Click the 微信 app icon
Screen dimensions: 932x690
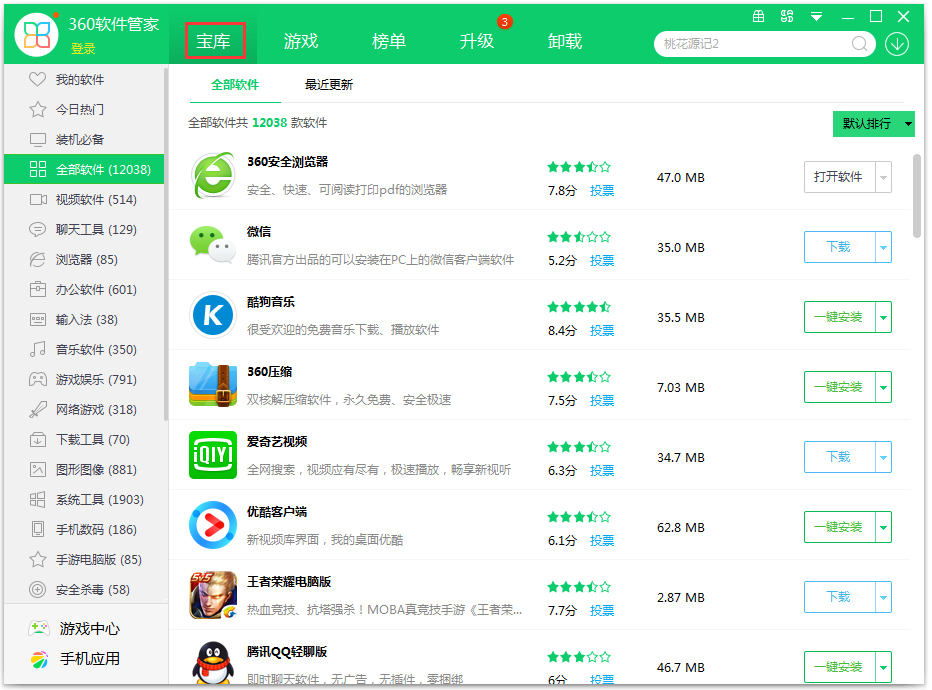point(212,245)
